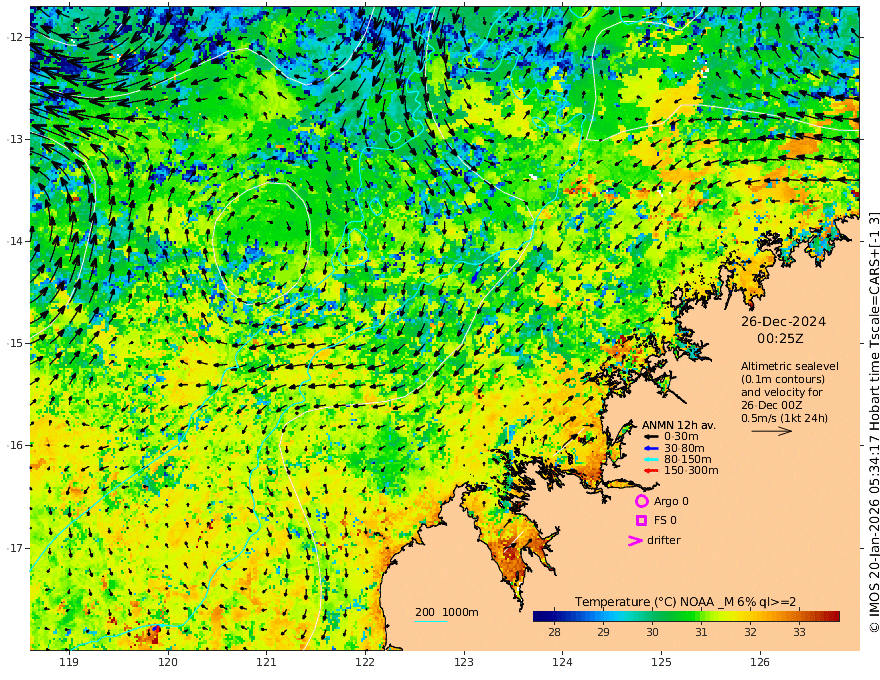Click the FS 0 label
This screenshot has width=880, height=680.
pos(665,521)
